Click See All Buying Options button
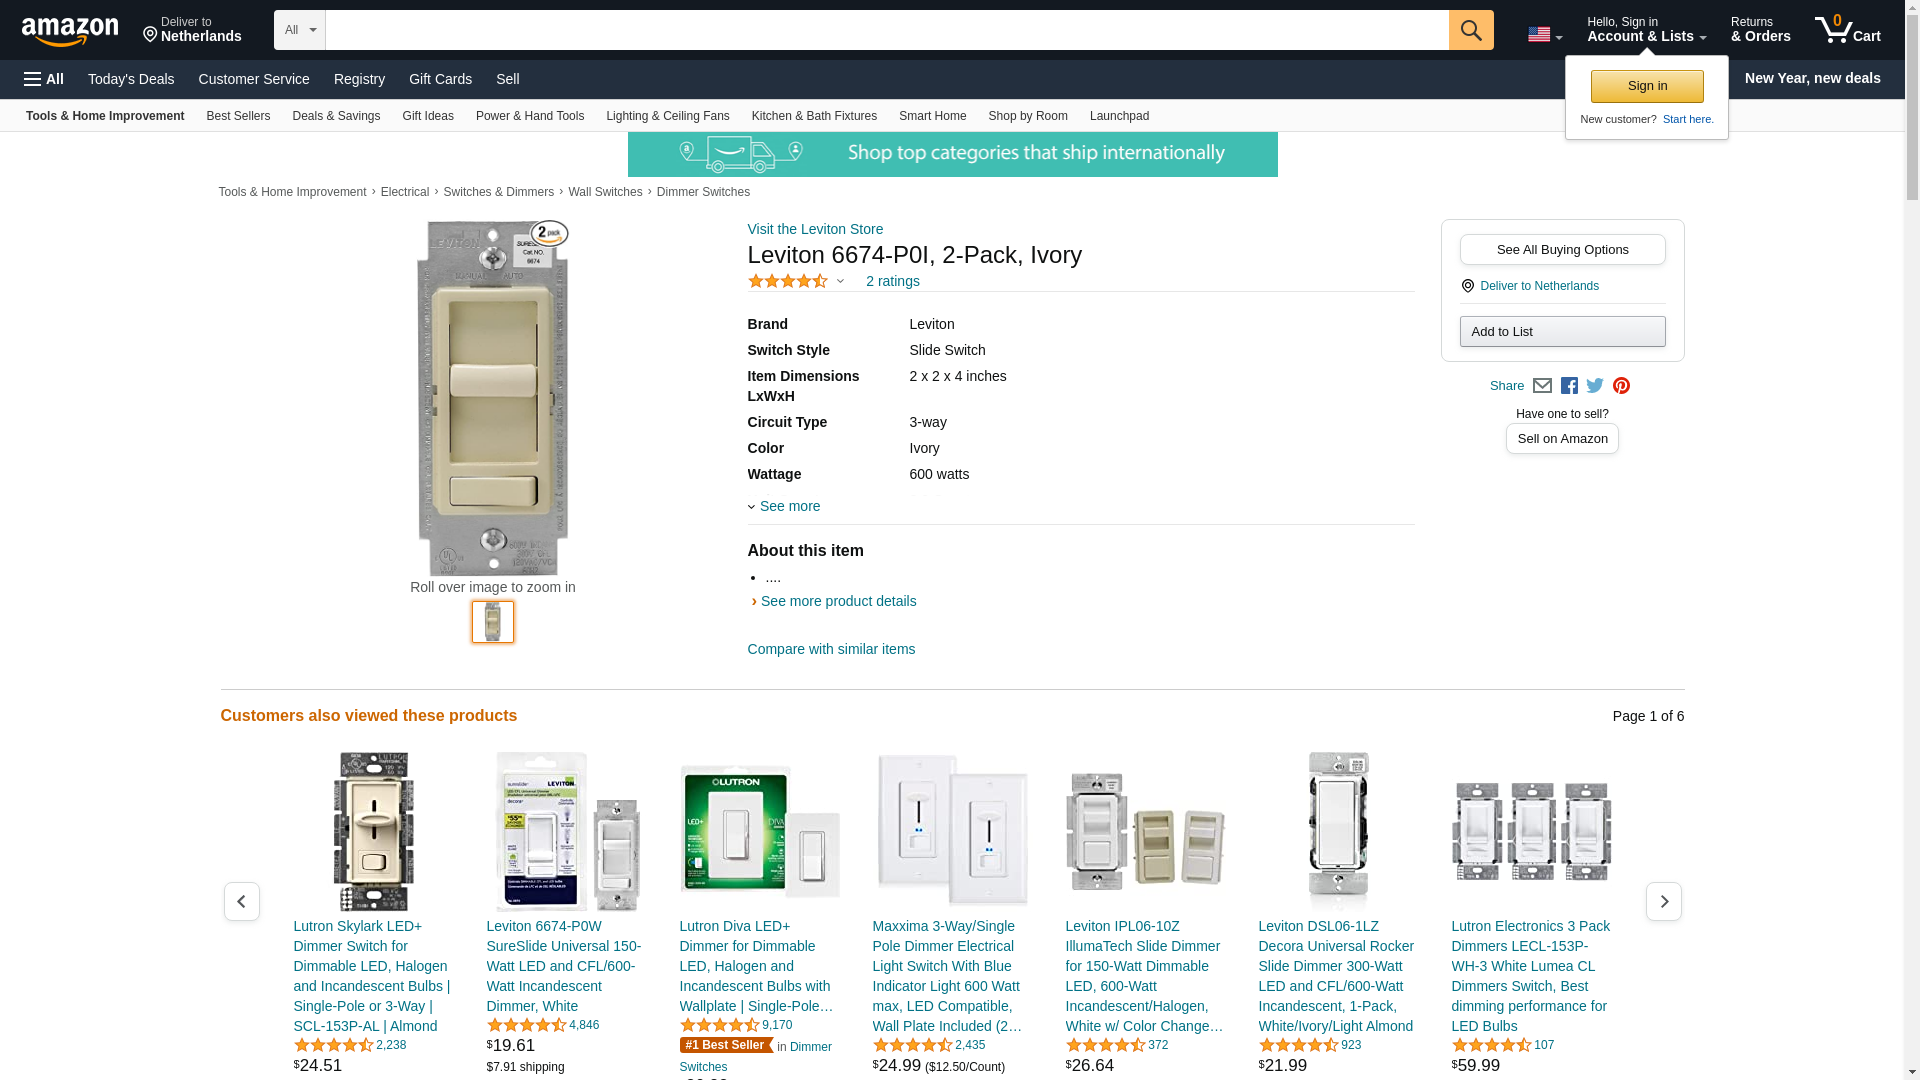This screenshot has width=1920, height=1080. pos(1562,250)
